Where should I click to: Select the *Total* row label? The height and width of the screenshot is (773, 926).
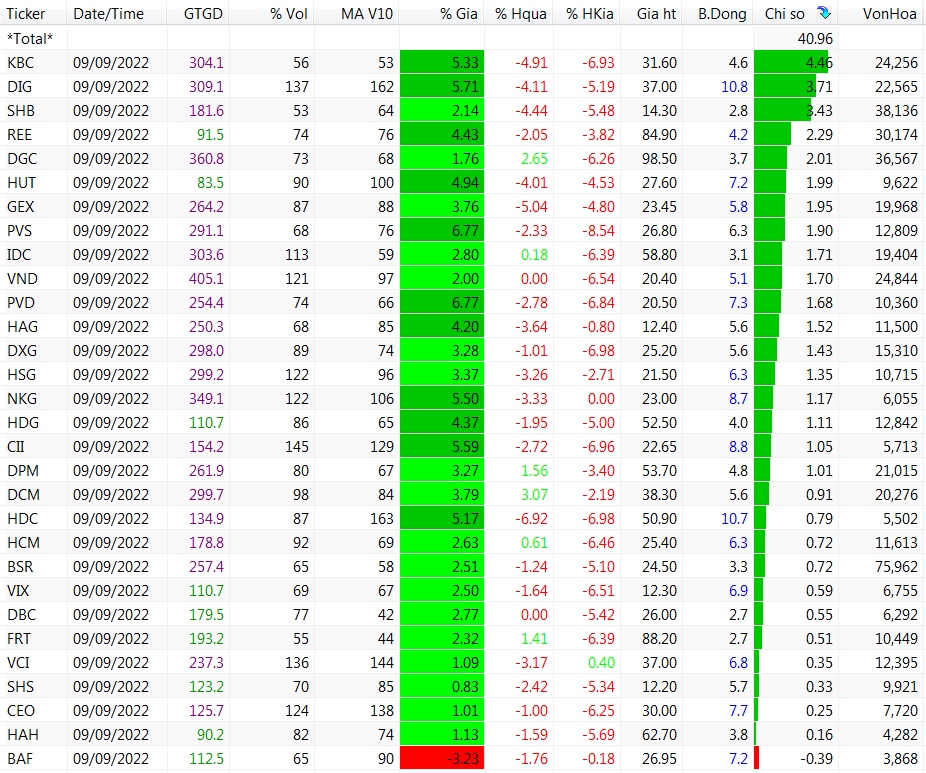[x=30, y=39]
